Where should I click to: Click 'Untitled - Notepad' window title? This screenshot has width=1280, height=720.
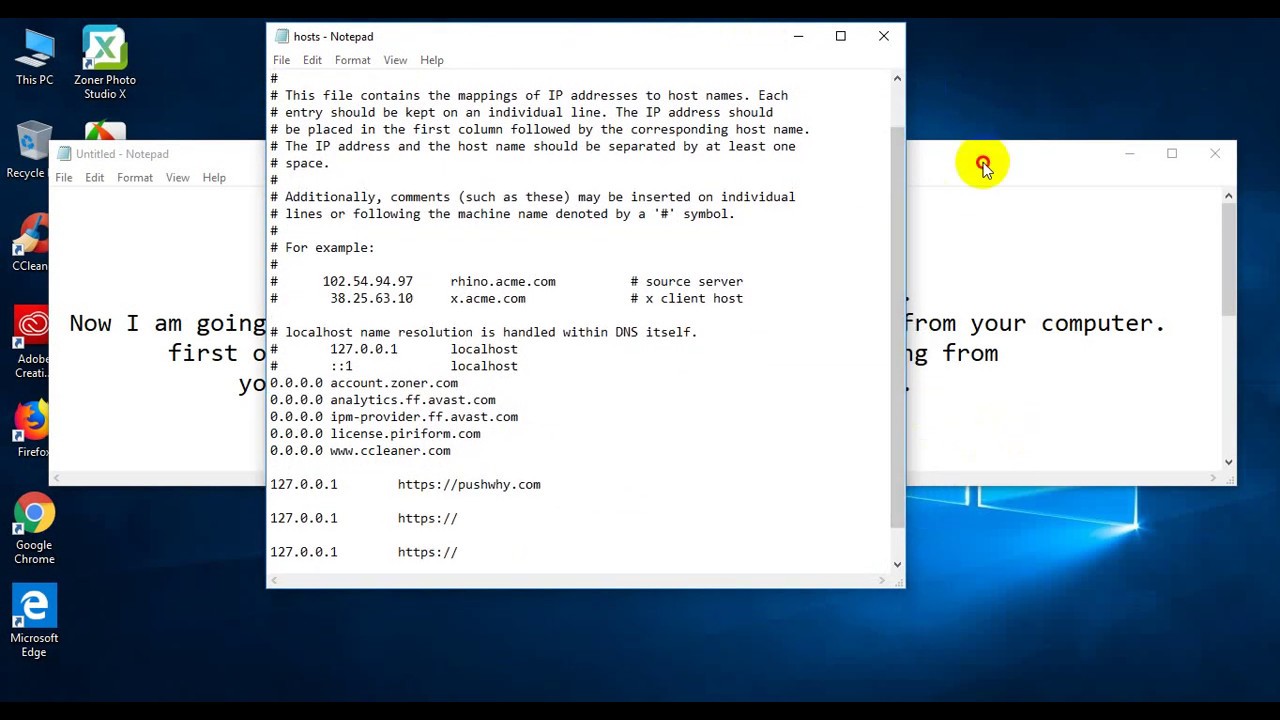pyautogui.click(x=122, y=154)
